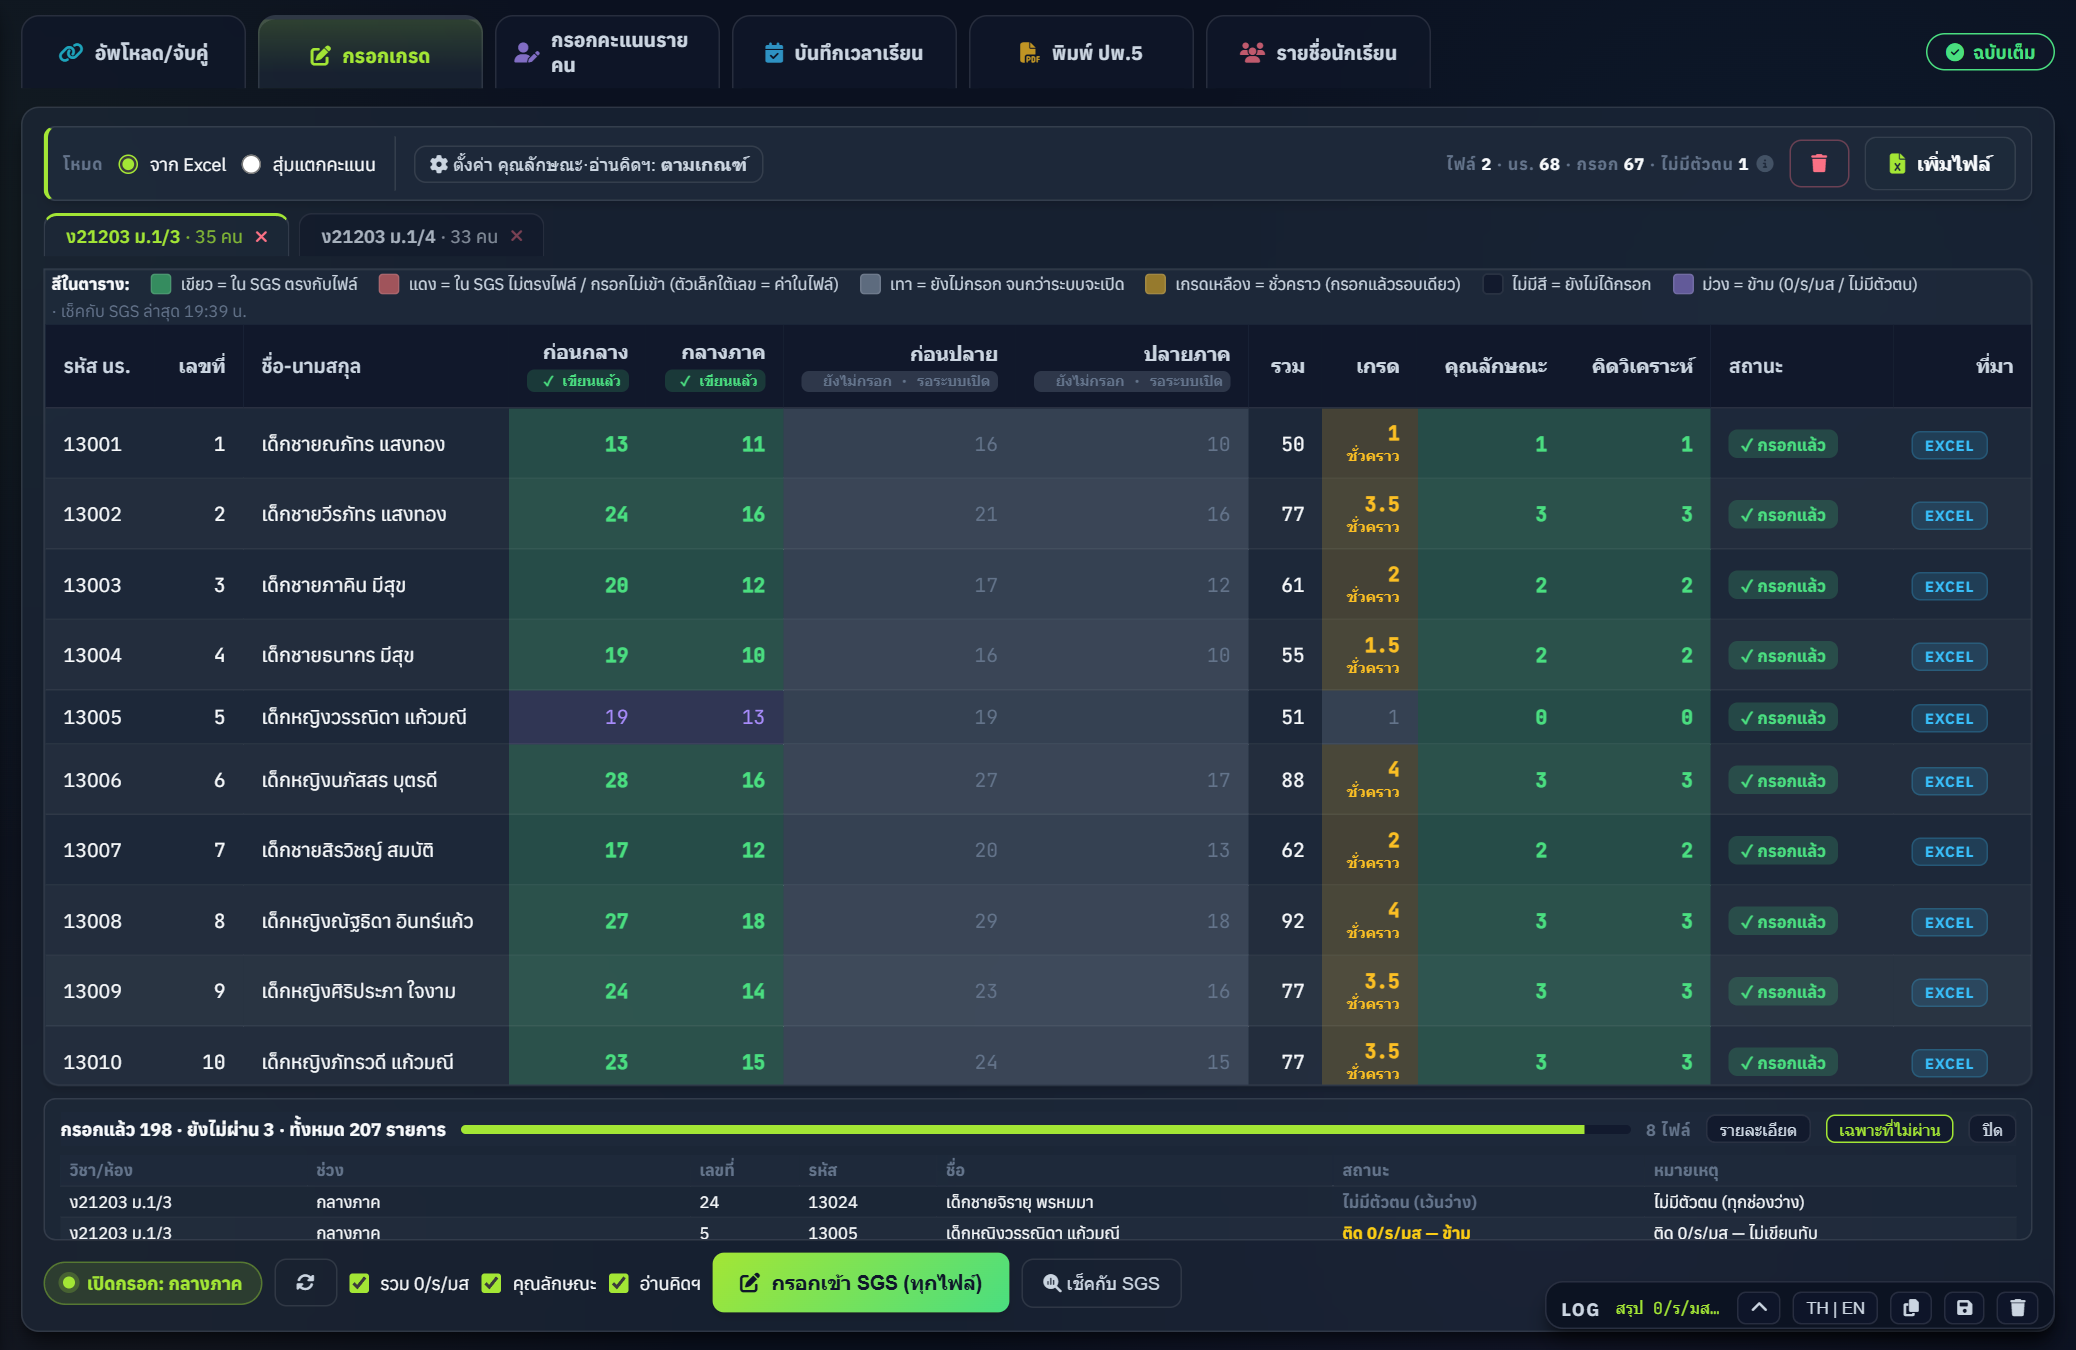This screenshot has width=2076, height=1350.
Task: Expand the LOG panel with chevron
Action: pyautogui.click(x=1759, y=1307)
